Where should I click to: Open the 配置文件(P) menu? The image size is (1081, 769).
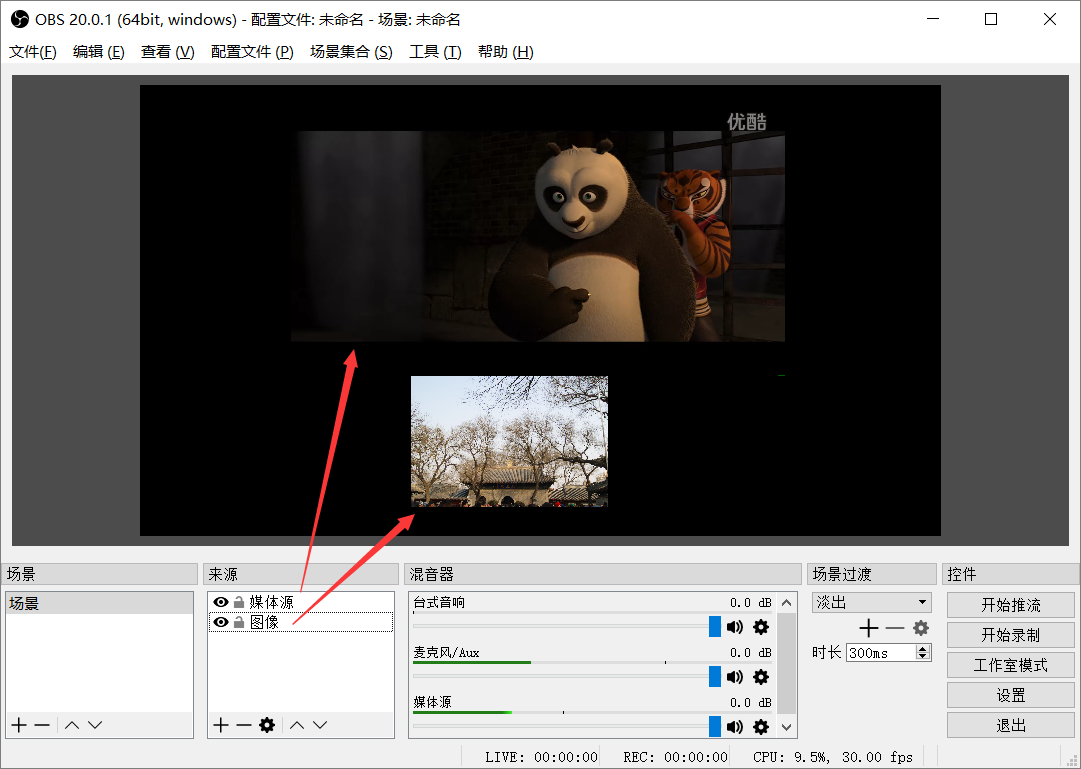pyautogui.click(x=252, y=52)
